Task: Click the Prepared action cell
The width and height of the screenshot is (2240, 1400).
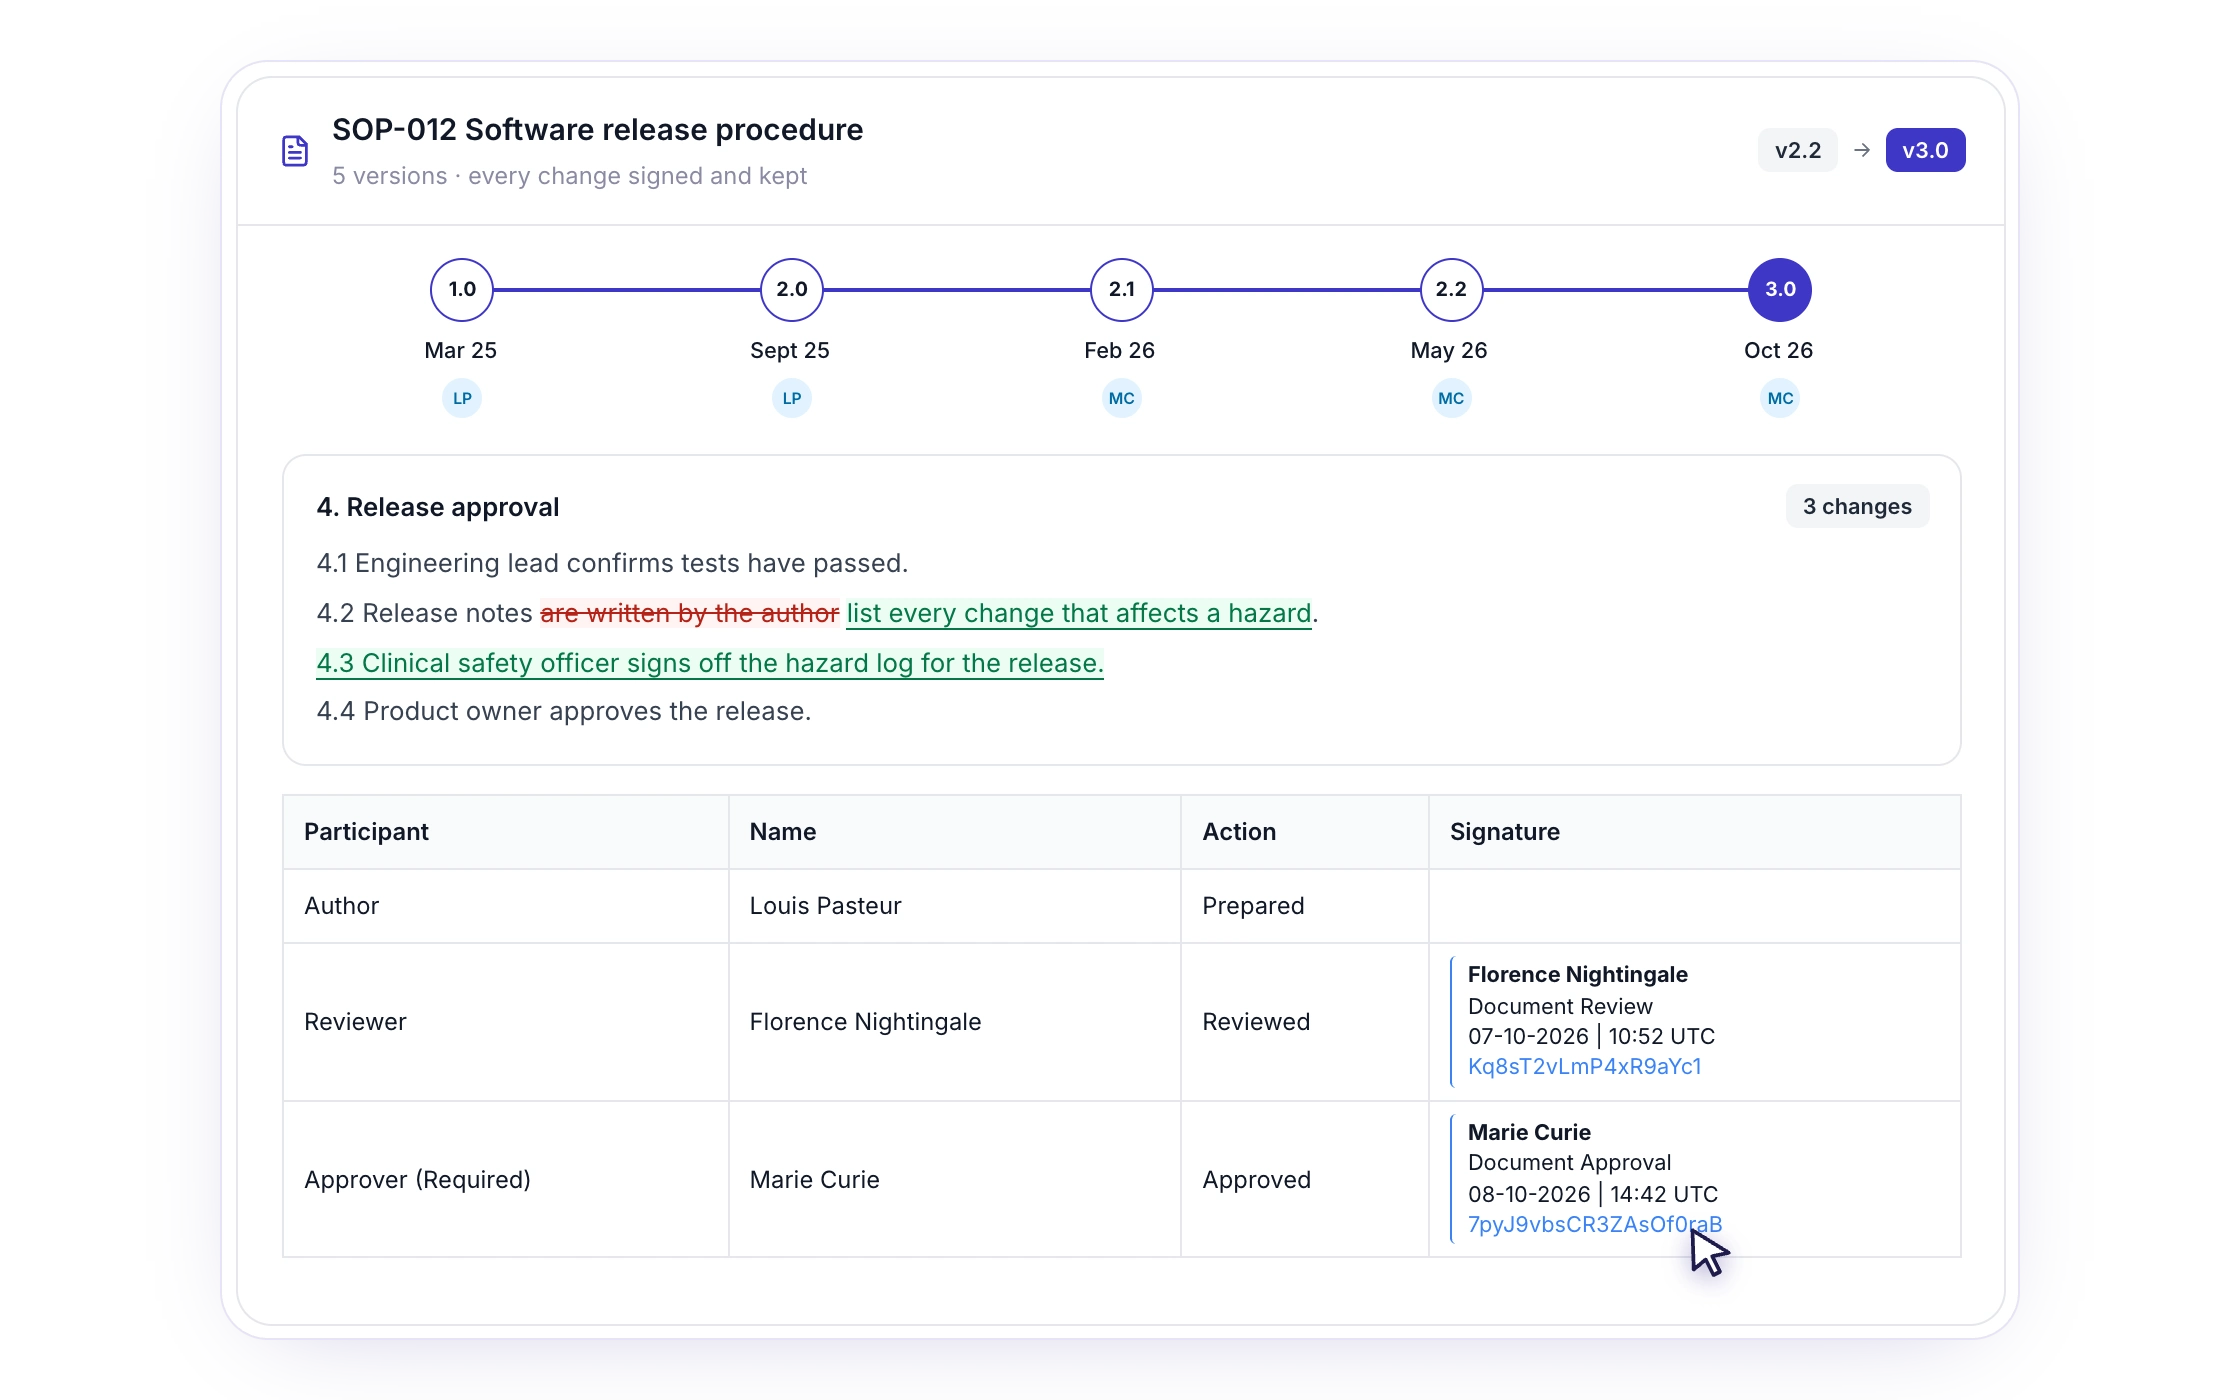Action: 1305,906
